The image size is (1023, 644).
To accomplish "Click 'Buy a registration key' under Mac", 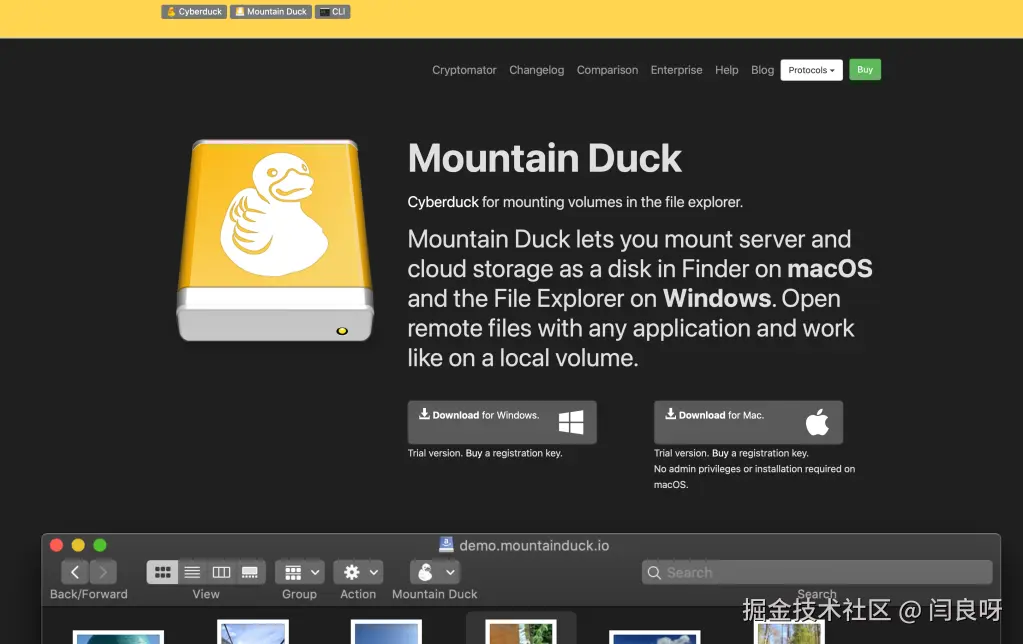I will pos(760,453).
